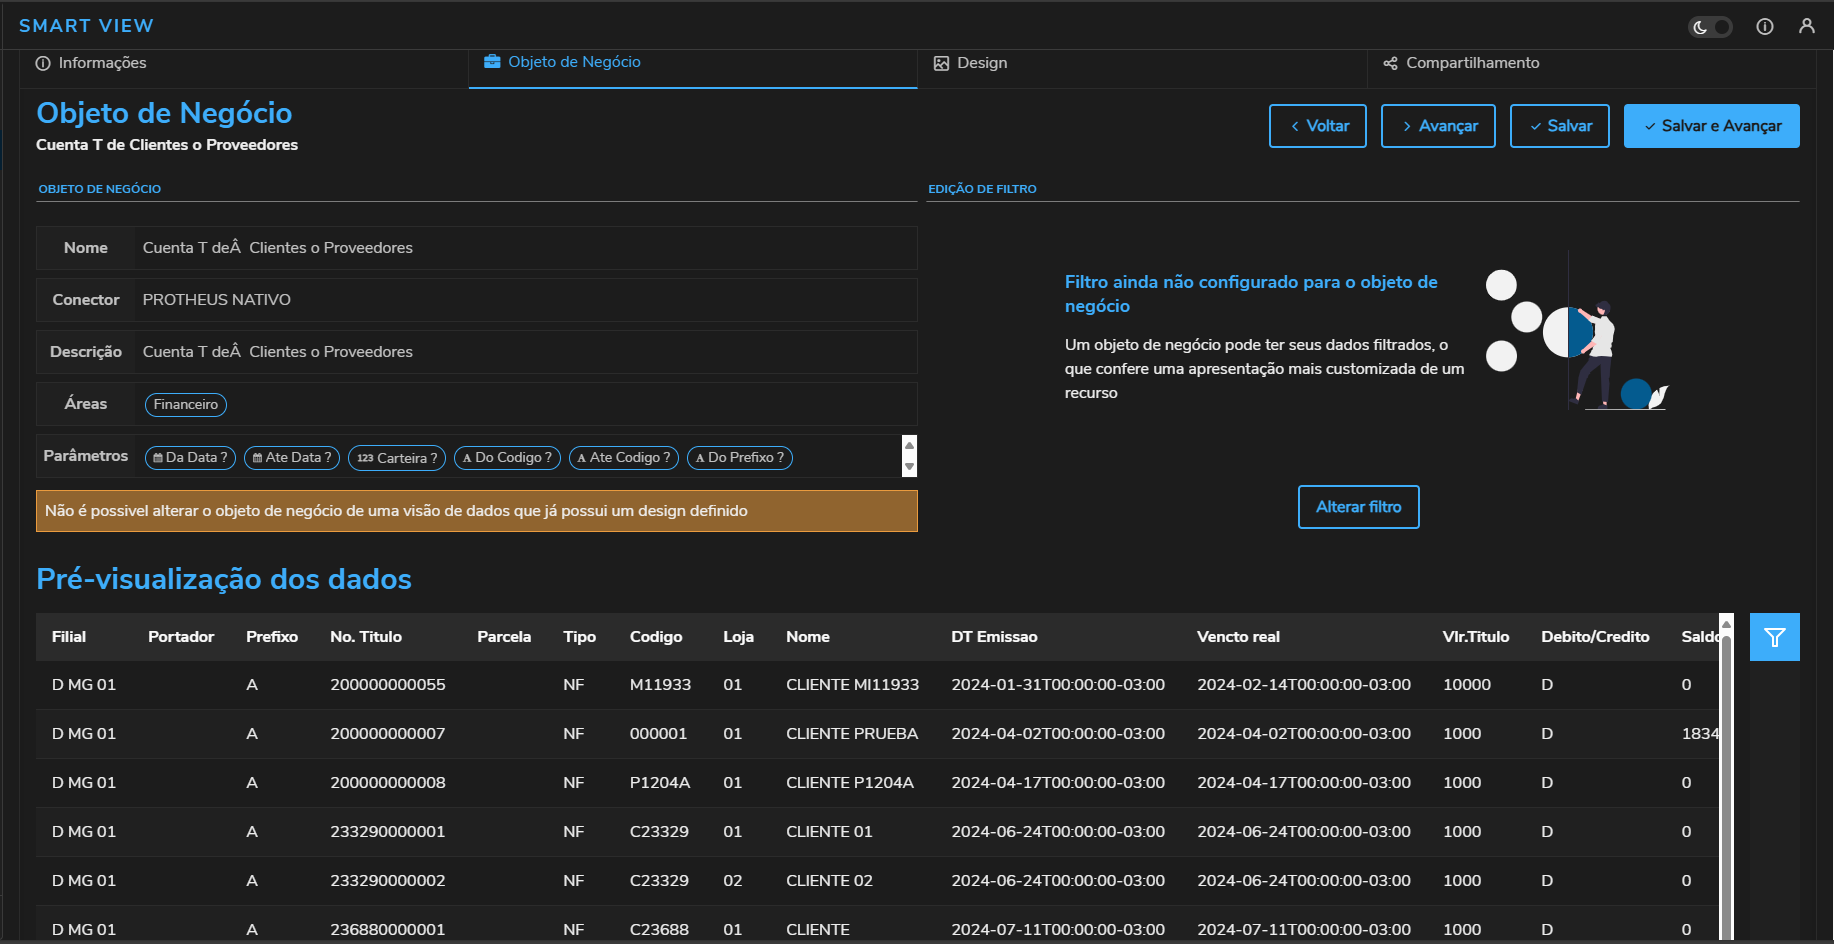
Task: Select the Objeto de Negócio tab
Action: coord(563,62)
